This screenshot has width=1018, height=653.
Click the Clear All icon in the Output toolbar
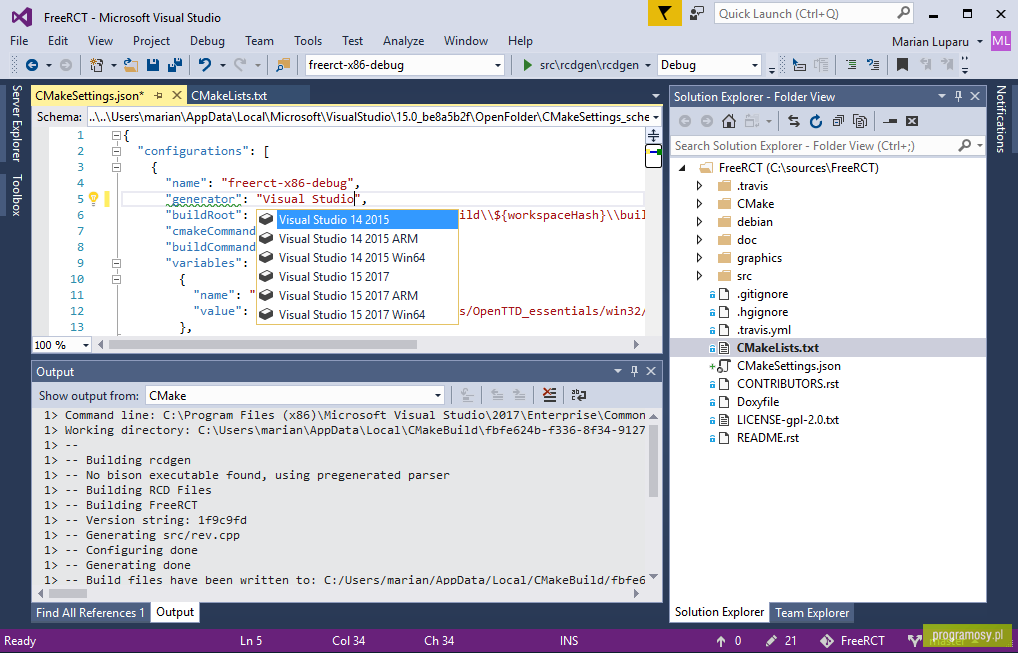coord(549,395)
